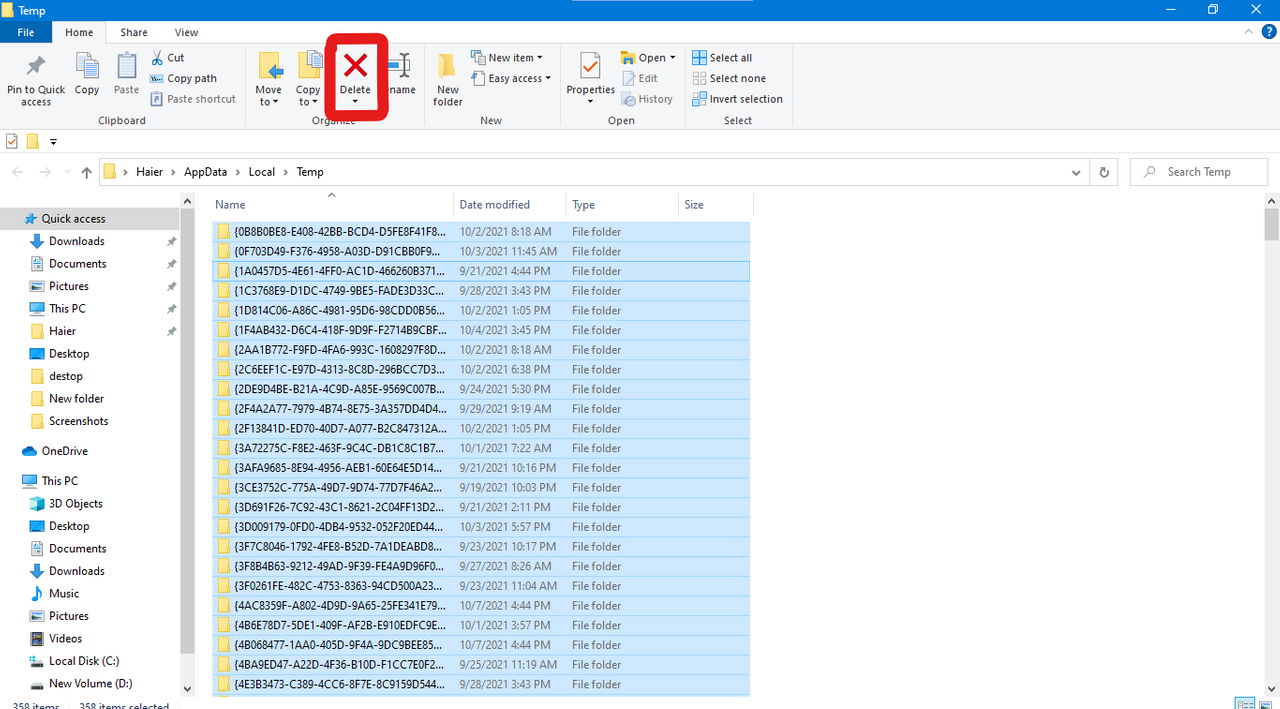Click the Search Temp input field
The width and height of the screenshot is (1280, 709).
point(1199,172)
